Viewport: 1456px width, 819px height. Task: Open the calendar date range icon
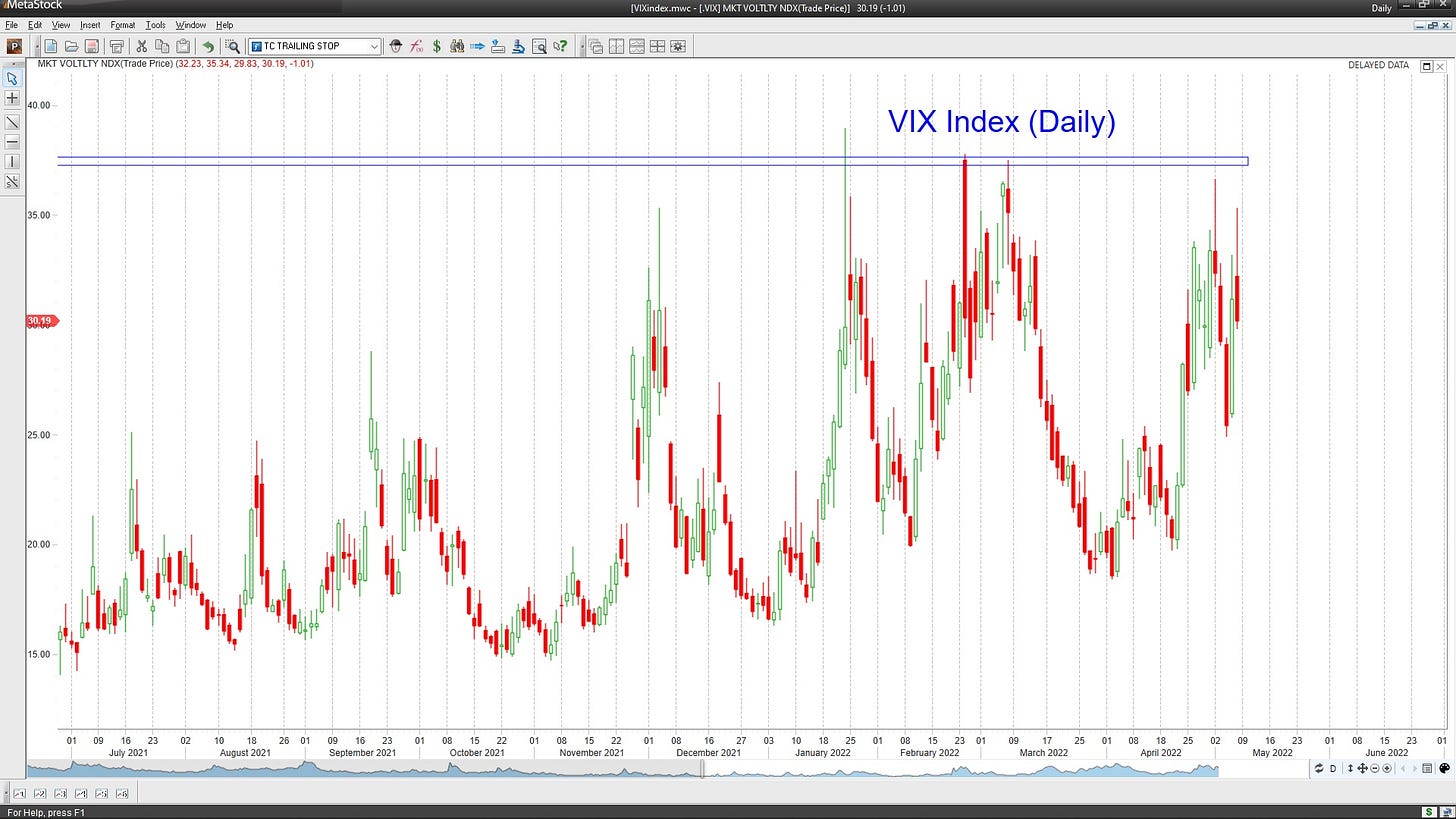1427,768
